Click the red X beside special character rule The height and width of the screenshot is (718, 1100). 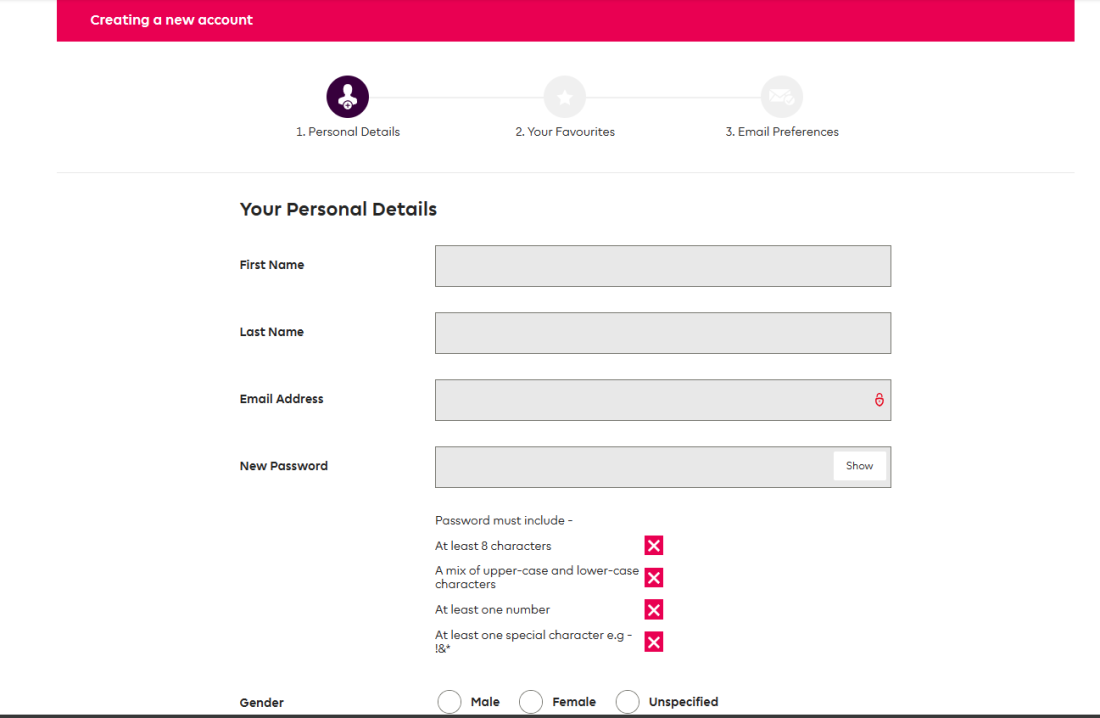click(x=654, y=642)
